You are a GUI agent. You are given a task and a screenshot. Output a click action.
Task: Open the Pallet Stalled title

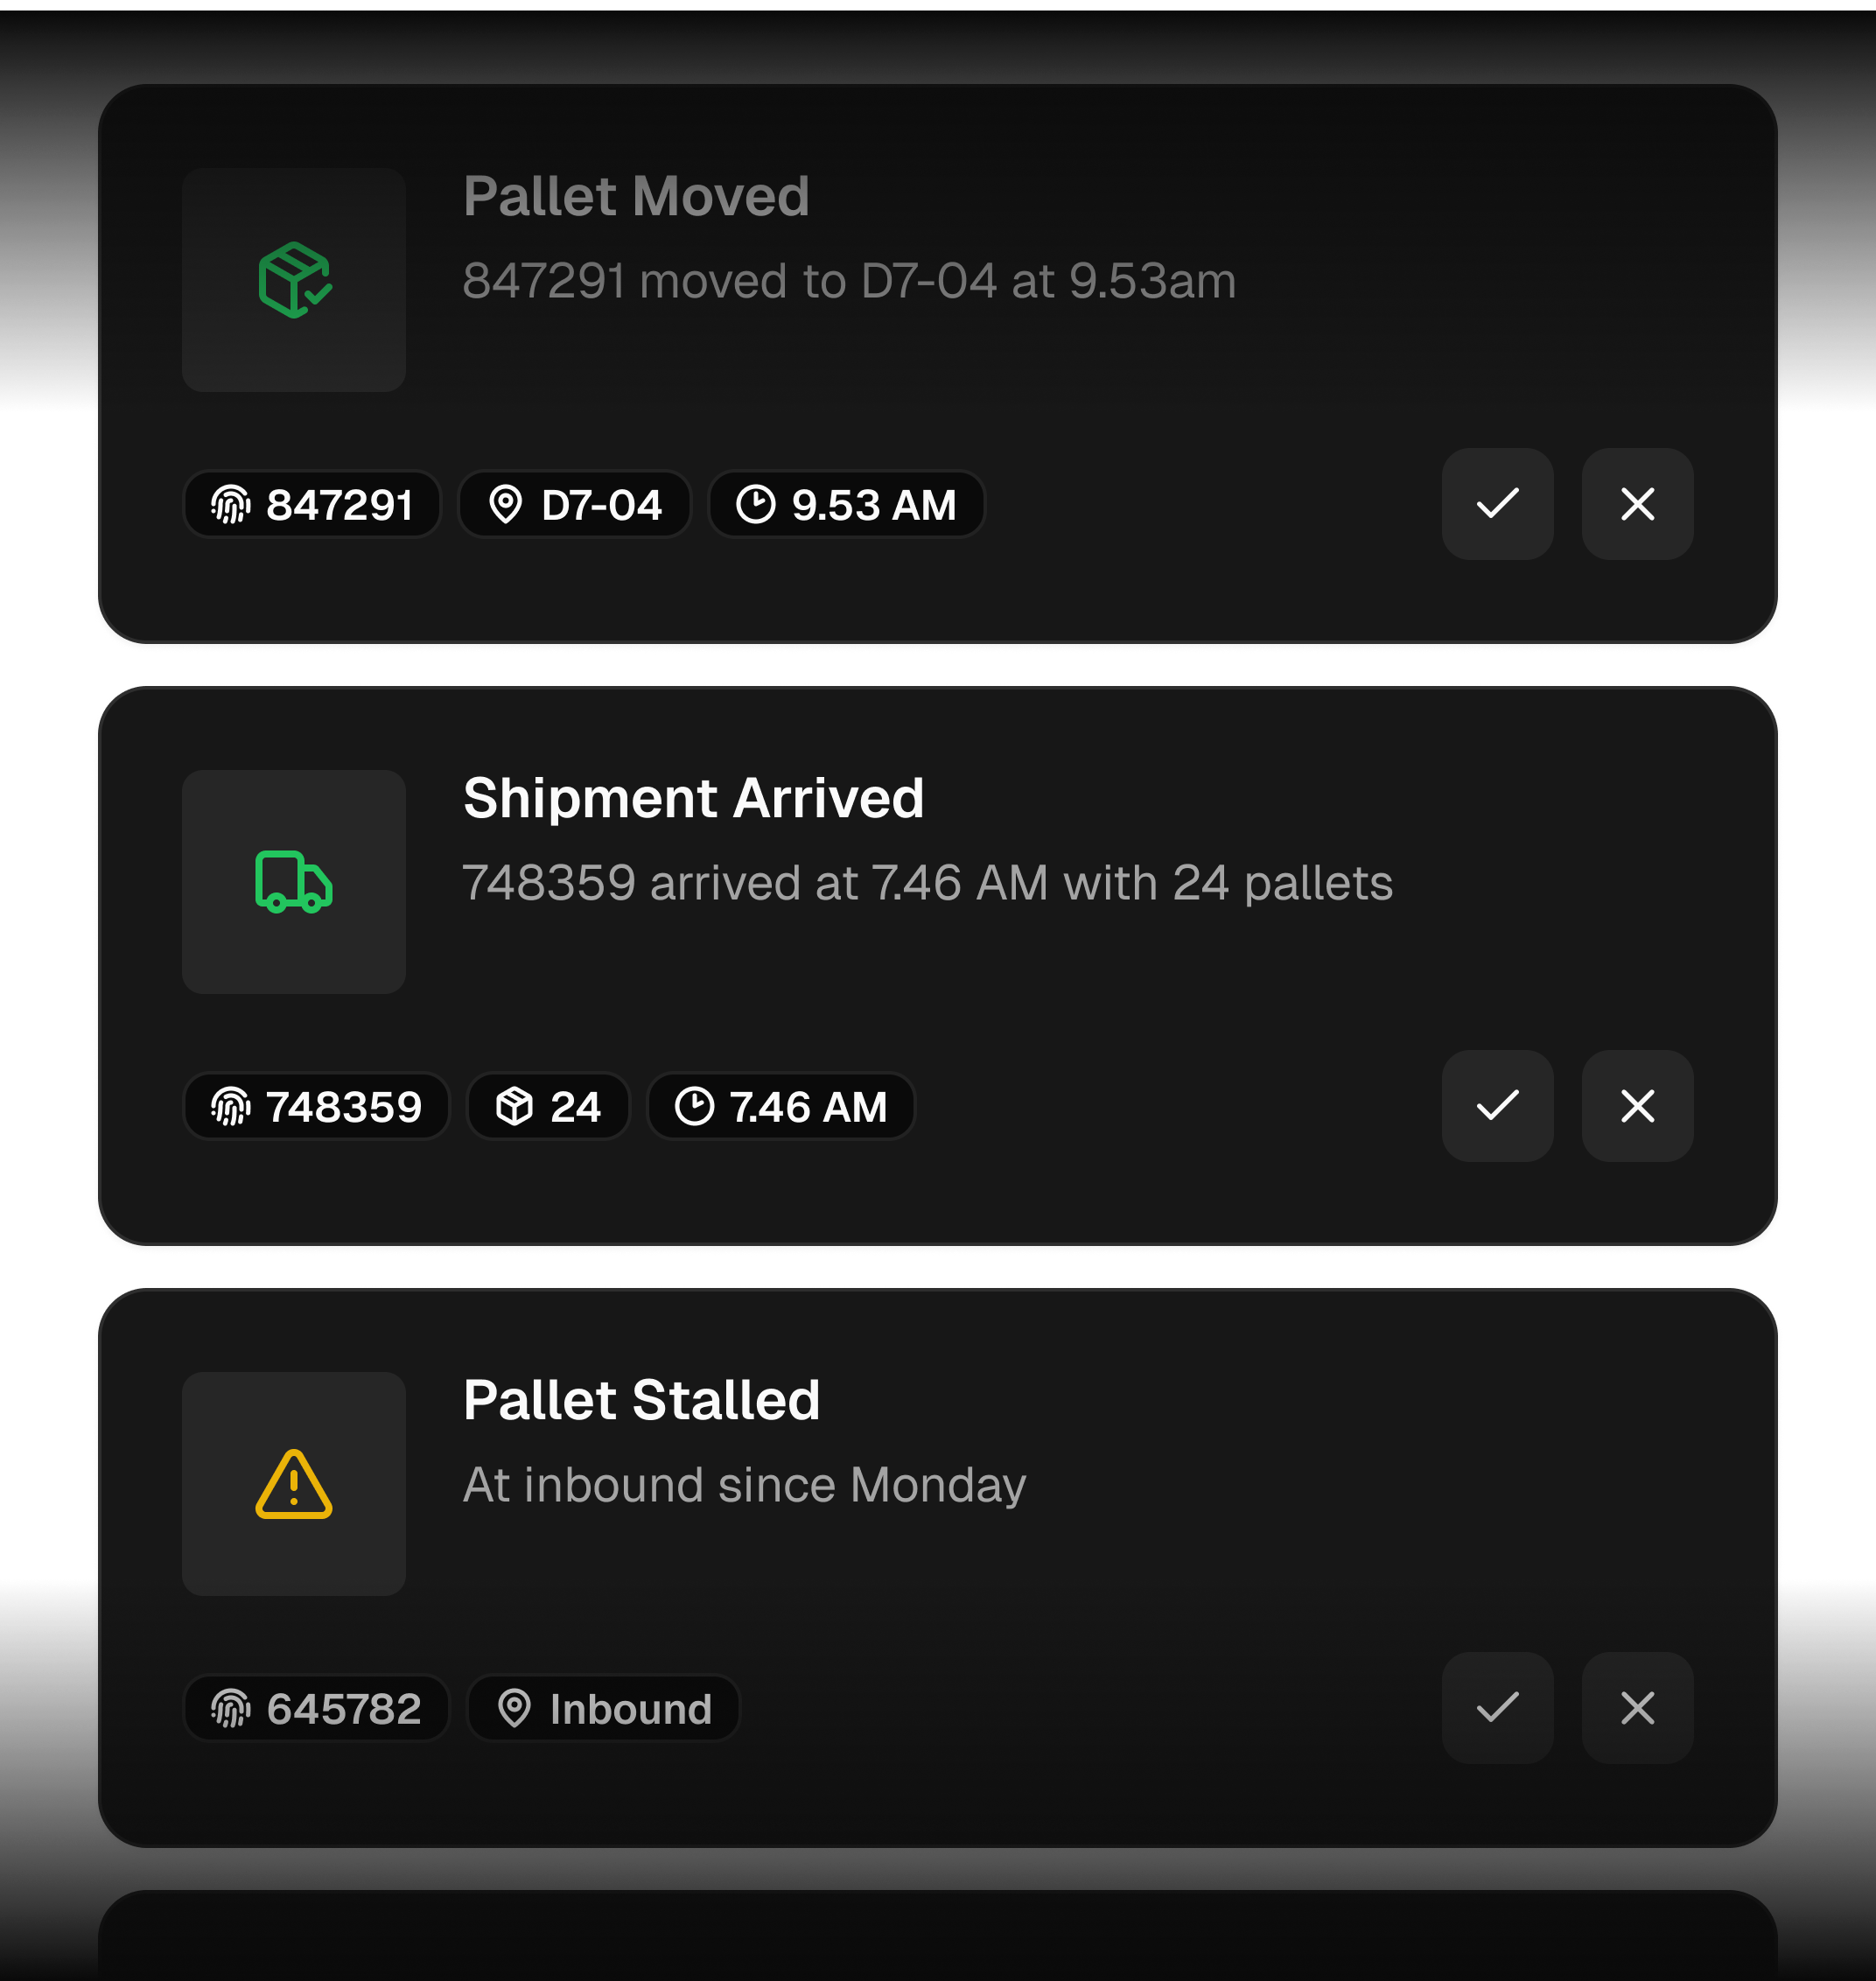[x=641, y=1400]
